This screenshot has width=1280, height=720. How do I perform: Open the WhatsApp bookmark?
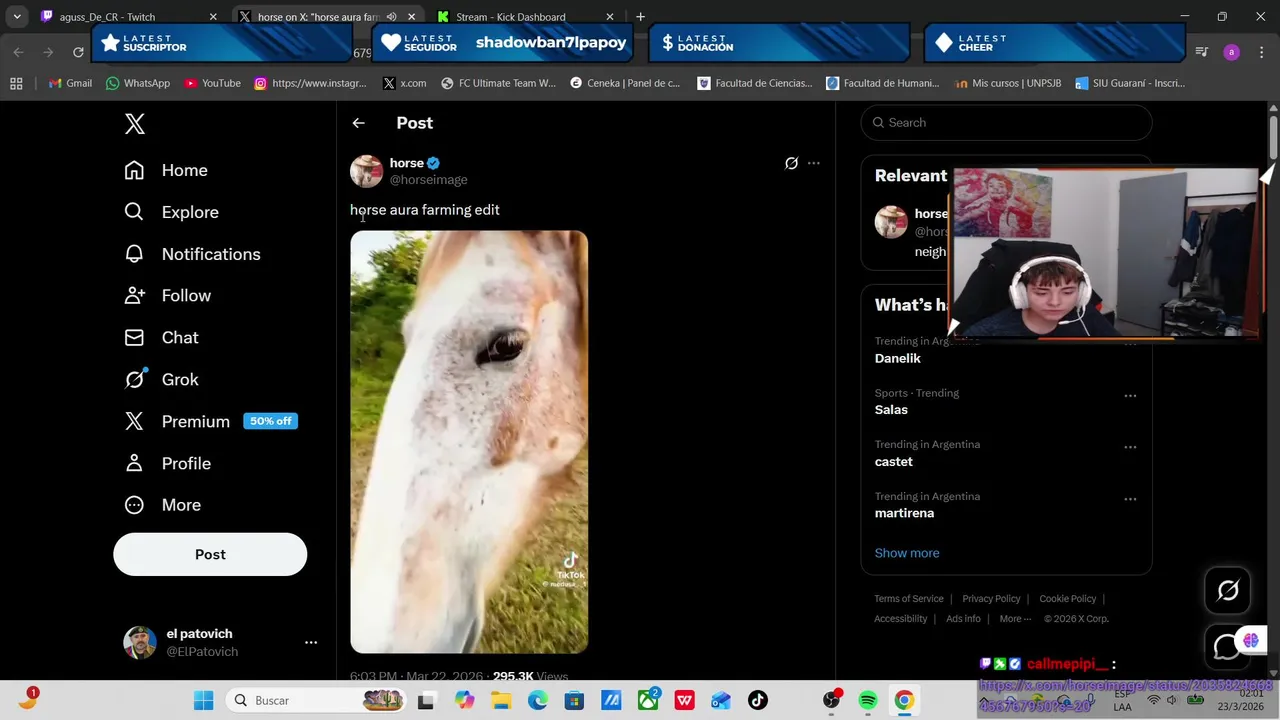[137, 83]
